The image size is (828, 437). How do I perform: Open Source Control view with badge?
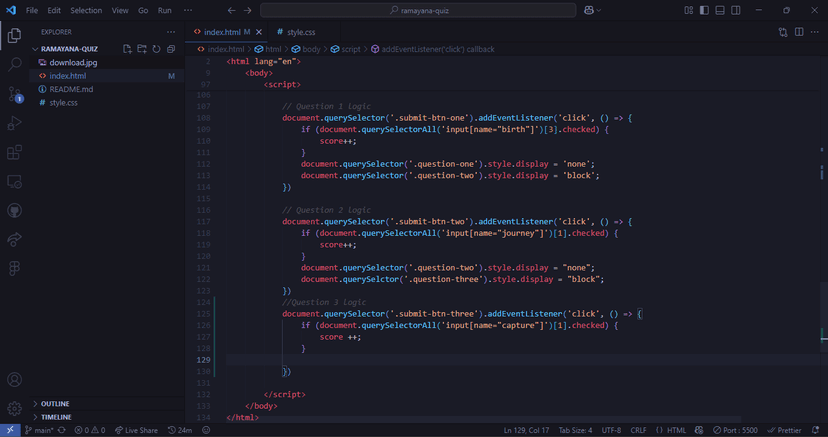(x=14, y=94)
